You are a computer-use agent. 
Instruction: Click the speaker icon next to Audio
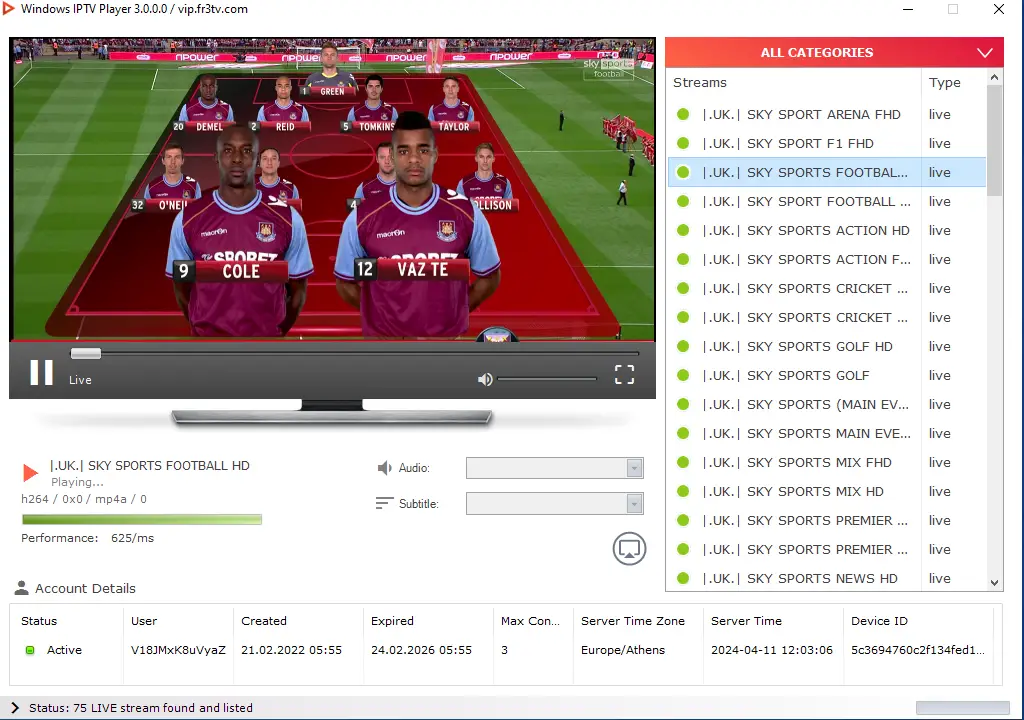click(x=385, y=468)
